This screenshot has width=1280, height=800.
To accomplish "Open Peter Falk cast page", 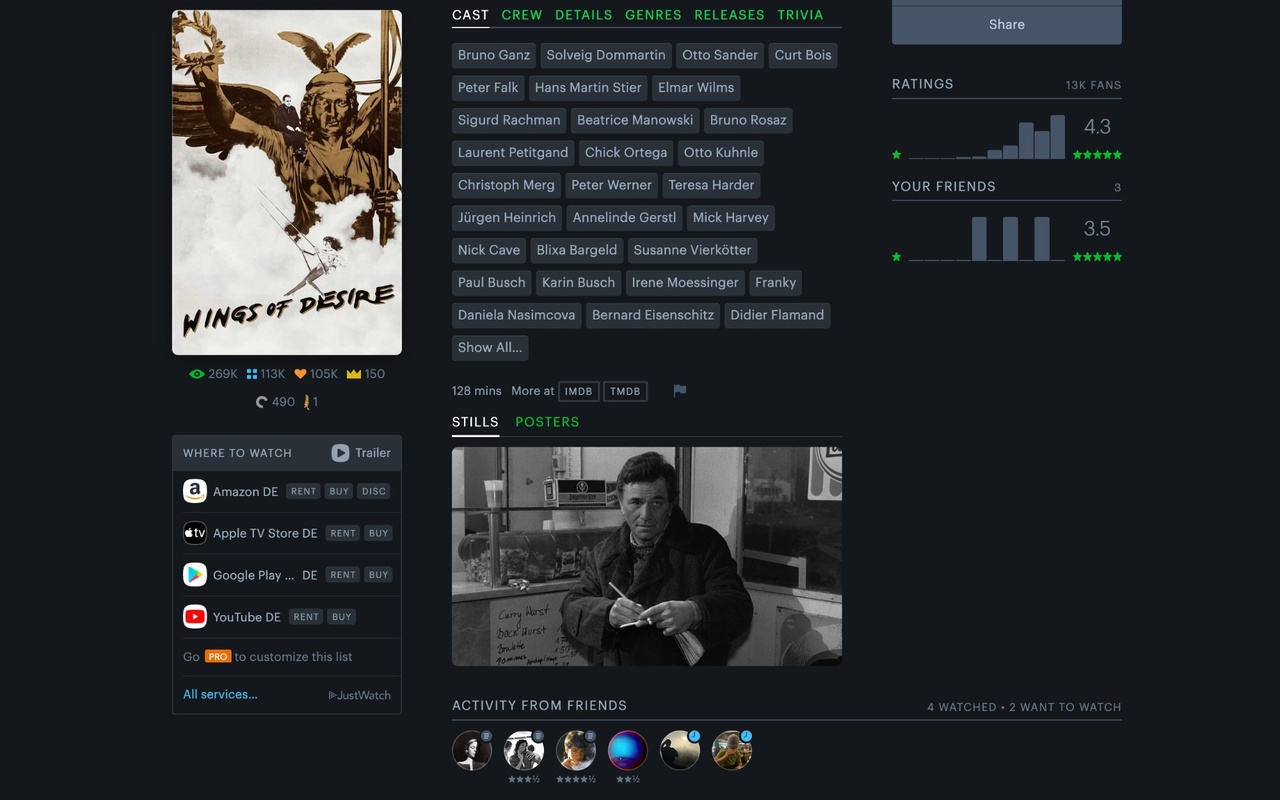I will (488, 88).
